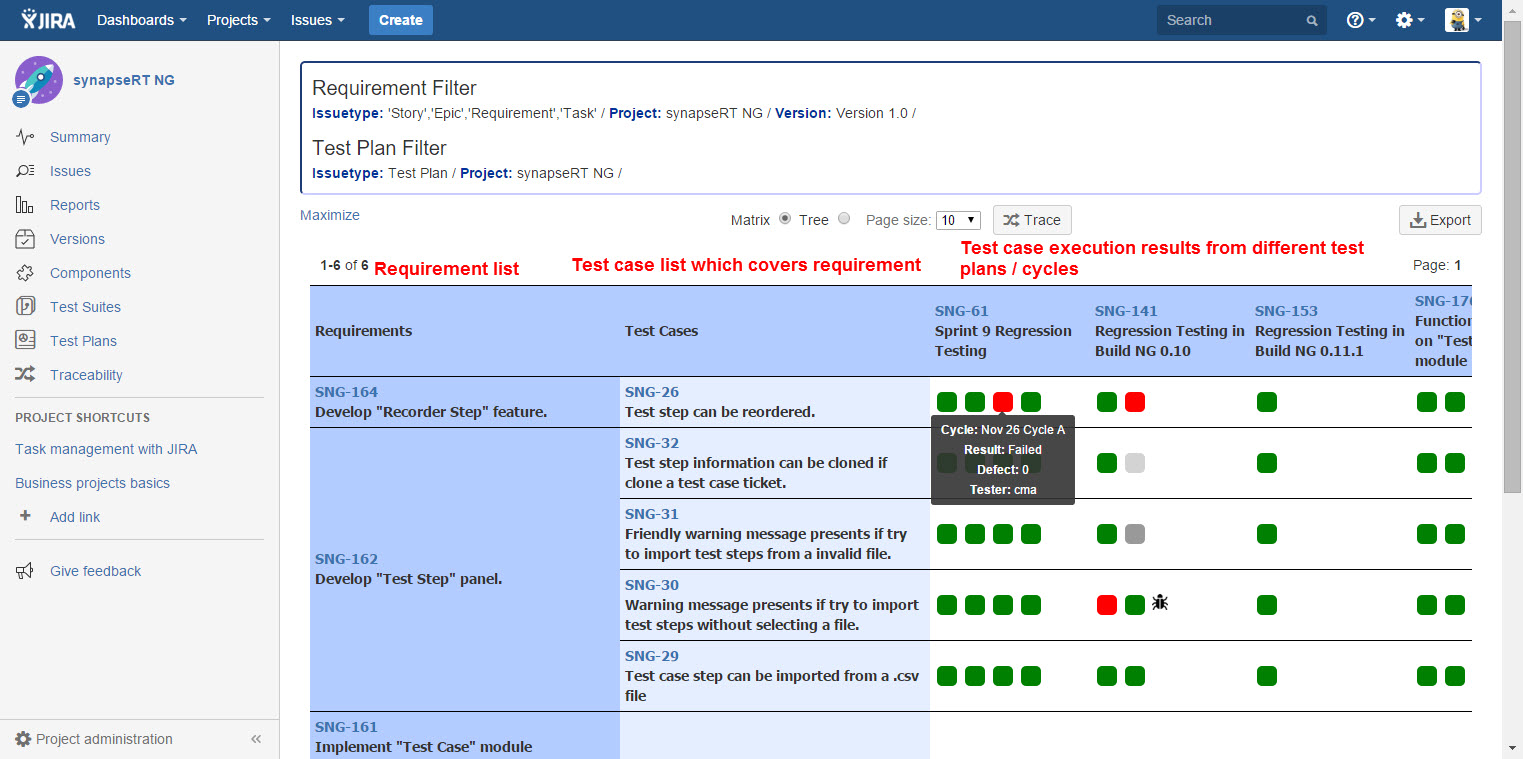
Task: Click red failed result for SNG-26 under SNG-61
Action: (x=1003, y=402)
